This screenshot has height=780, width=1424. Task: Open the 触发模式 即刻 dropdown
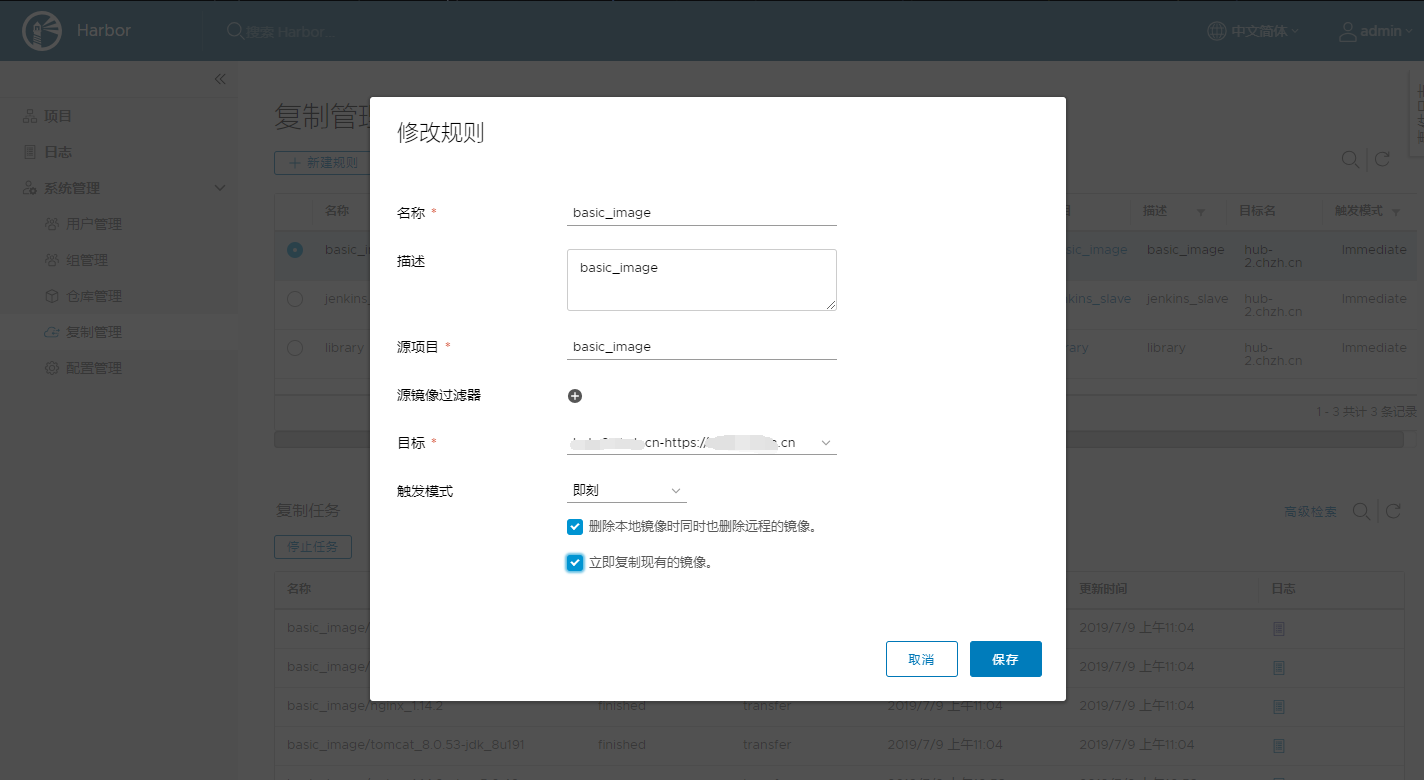click(626, 491)
